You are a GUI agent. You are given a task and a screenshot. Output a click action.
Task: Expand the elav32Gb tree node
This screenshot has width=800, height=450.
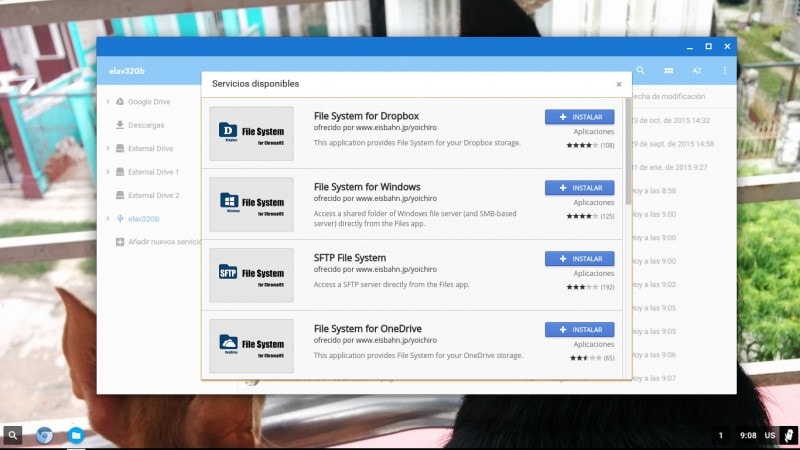click(108, 219)
